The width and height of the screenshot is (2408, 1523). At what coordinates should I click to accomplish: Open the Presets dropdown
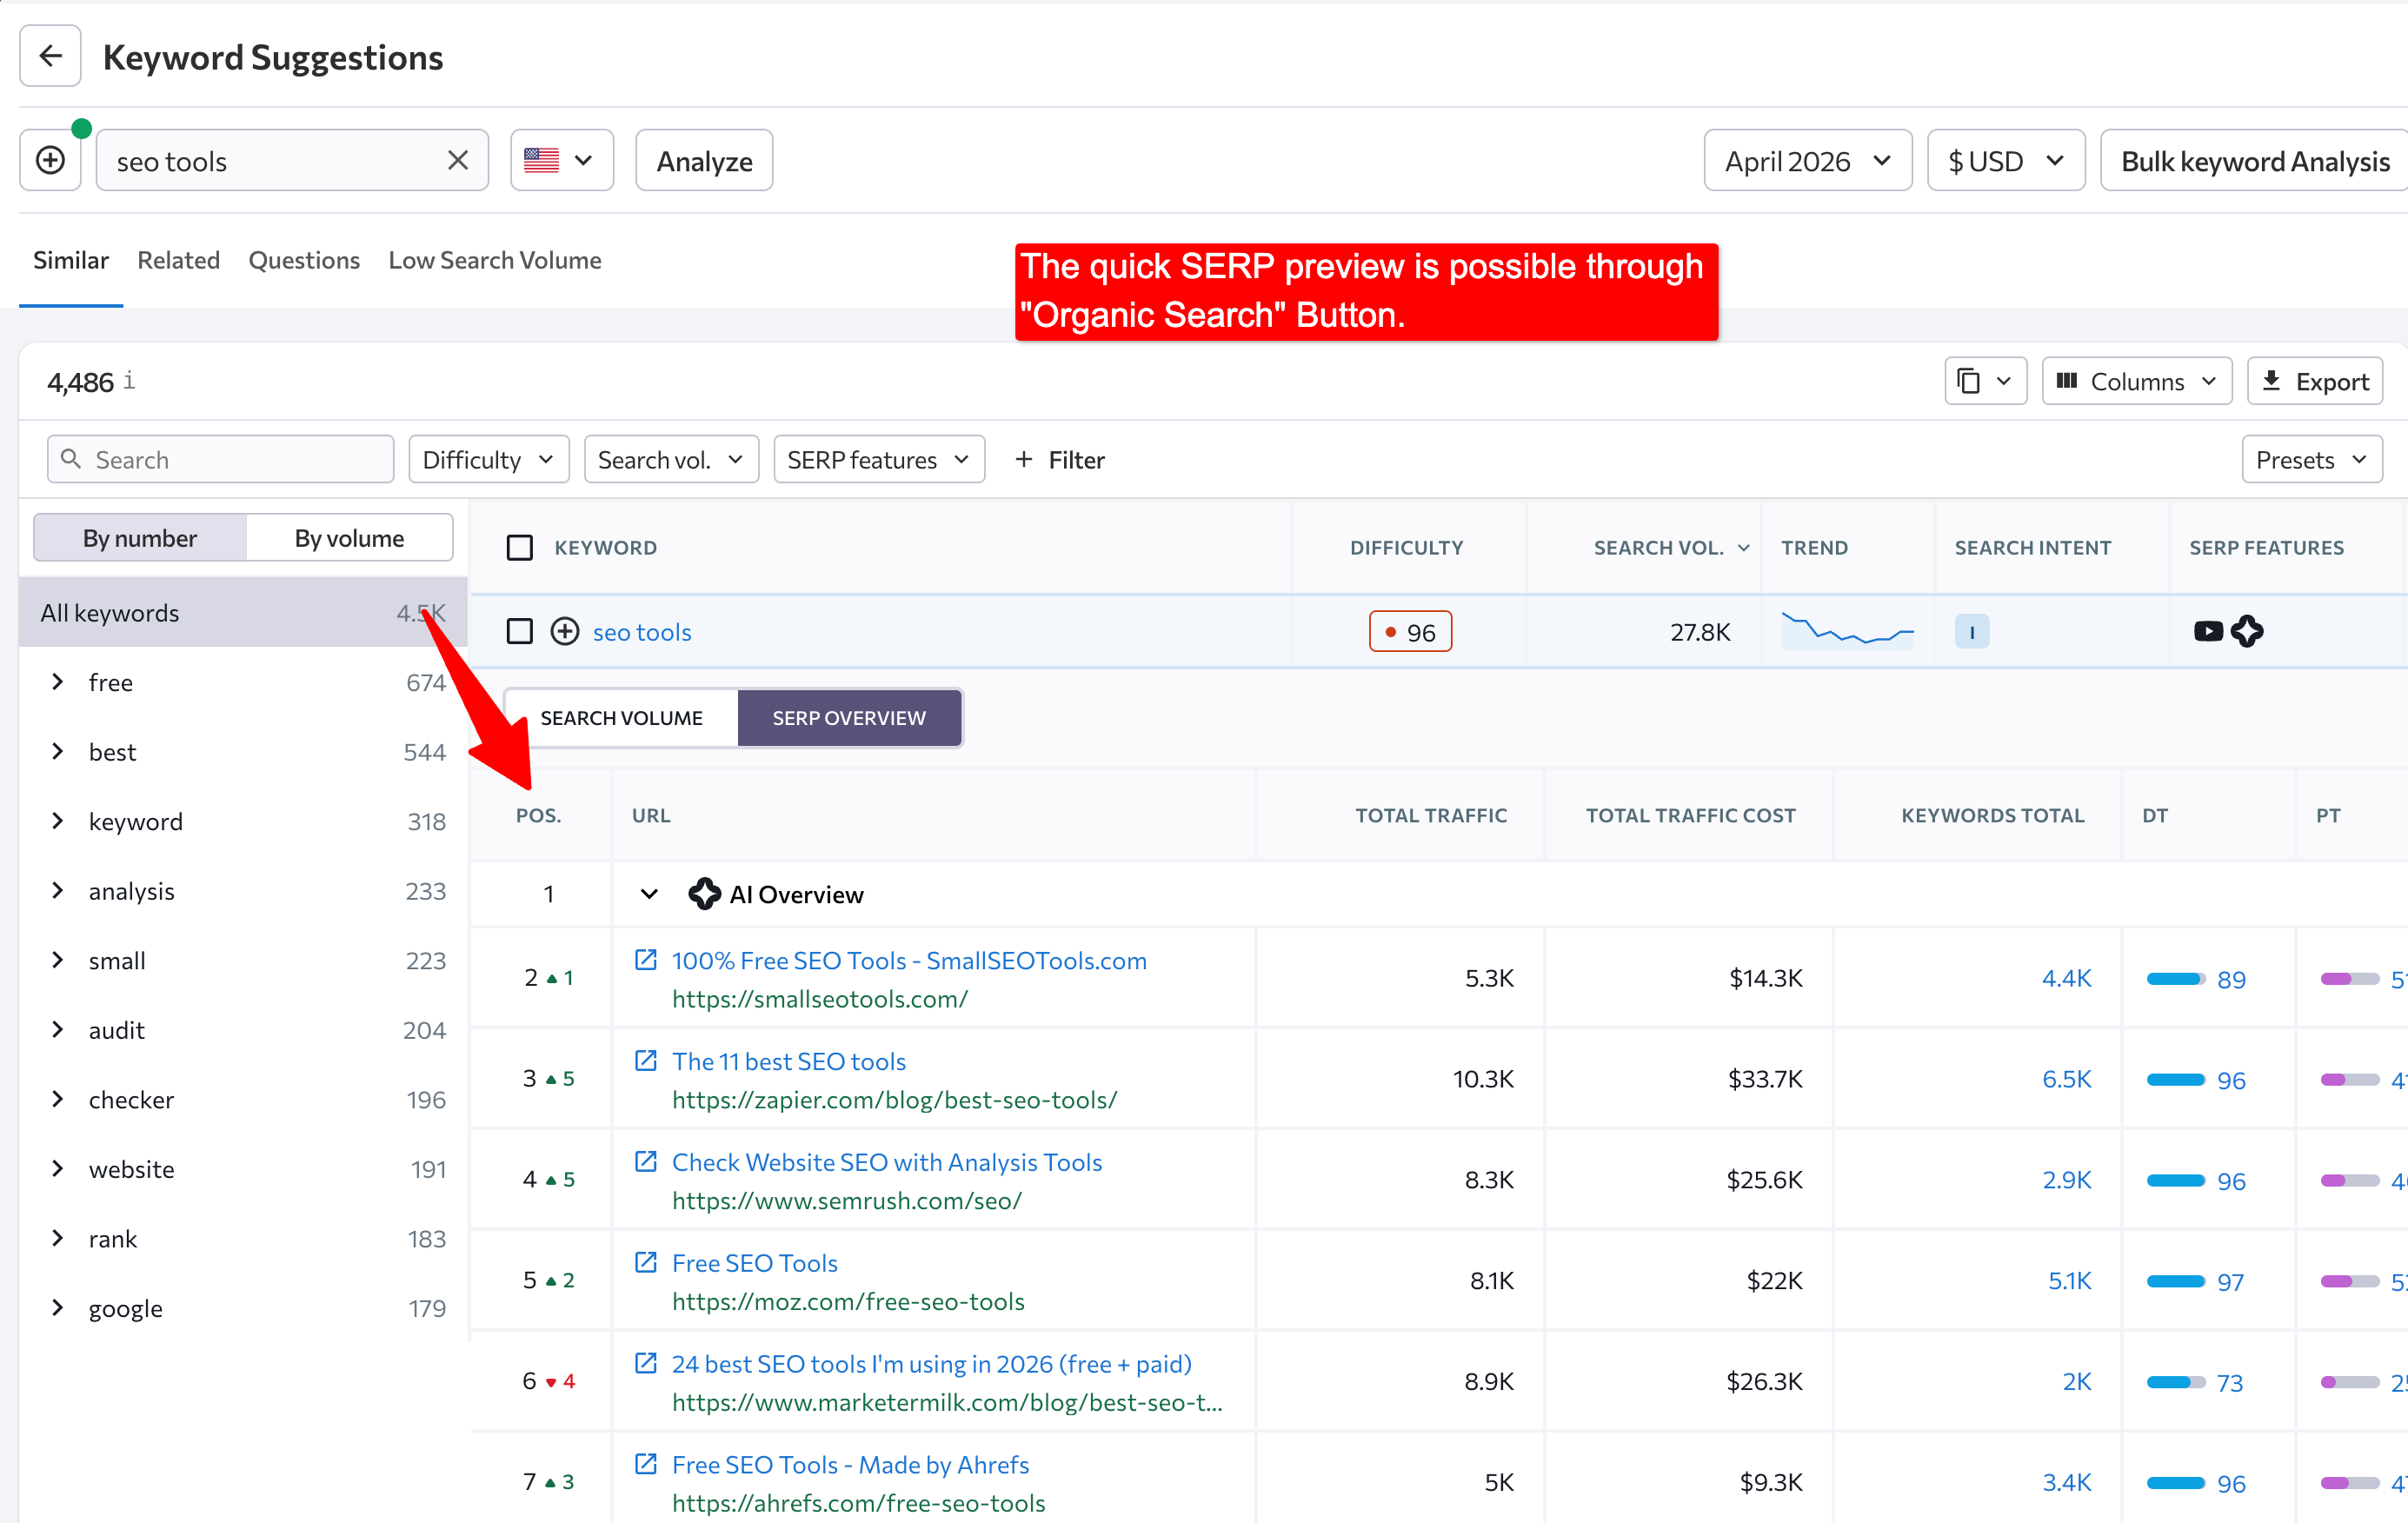coord(2311,459)
